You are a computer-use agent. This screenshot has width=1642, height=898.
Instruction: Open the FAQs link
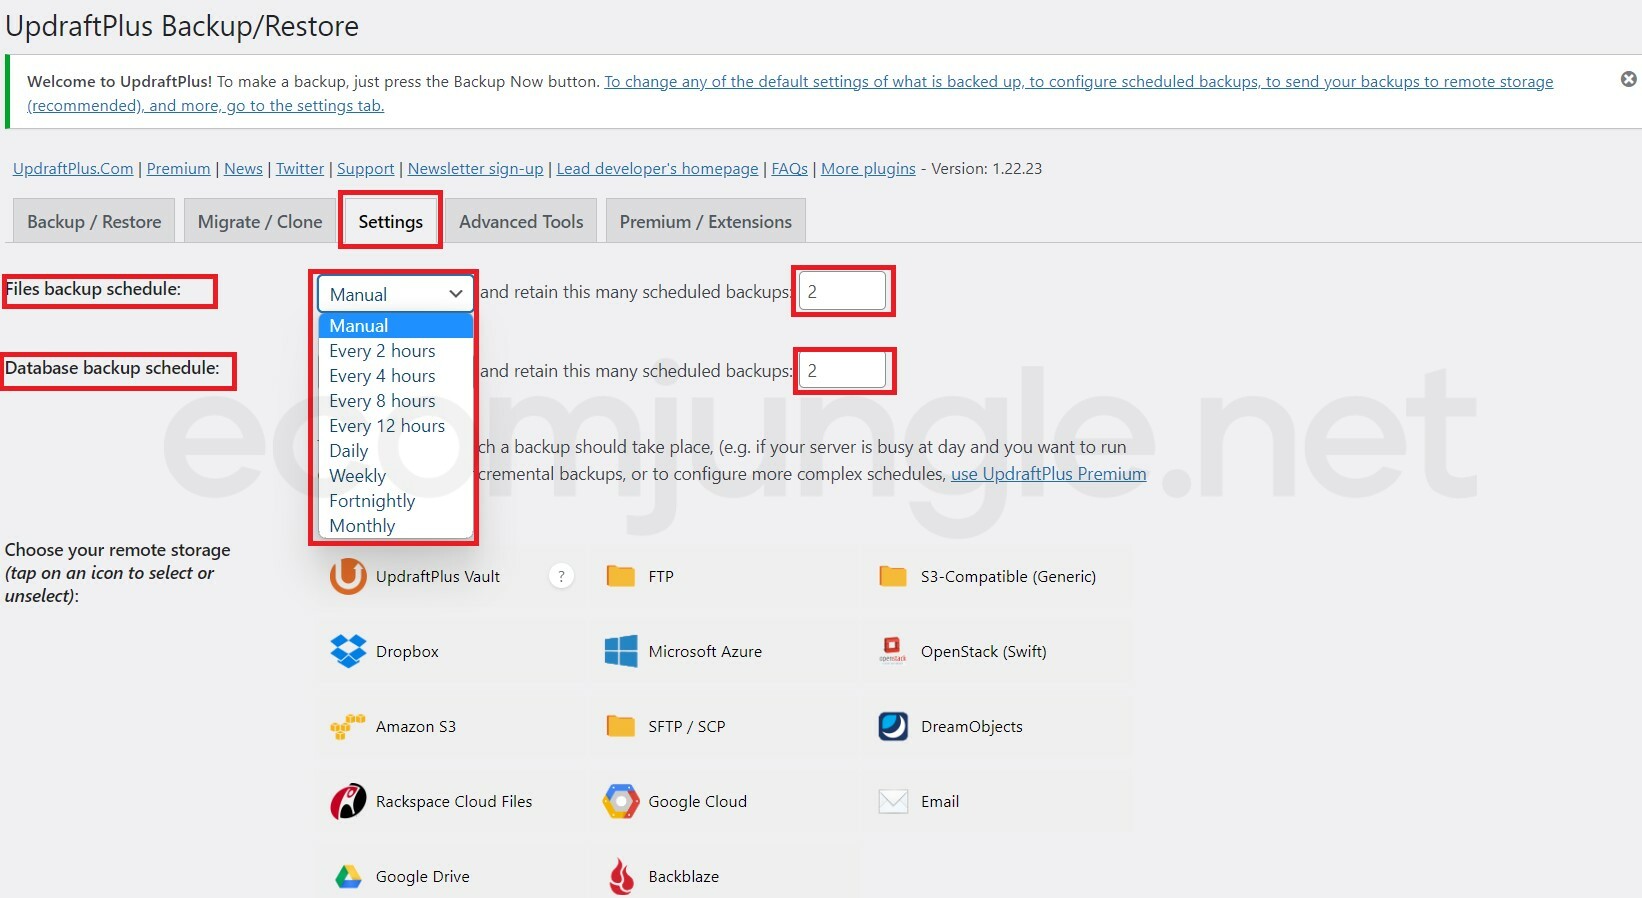tap(789, 169)
